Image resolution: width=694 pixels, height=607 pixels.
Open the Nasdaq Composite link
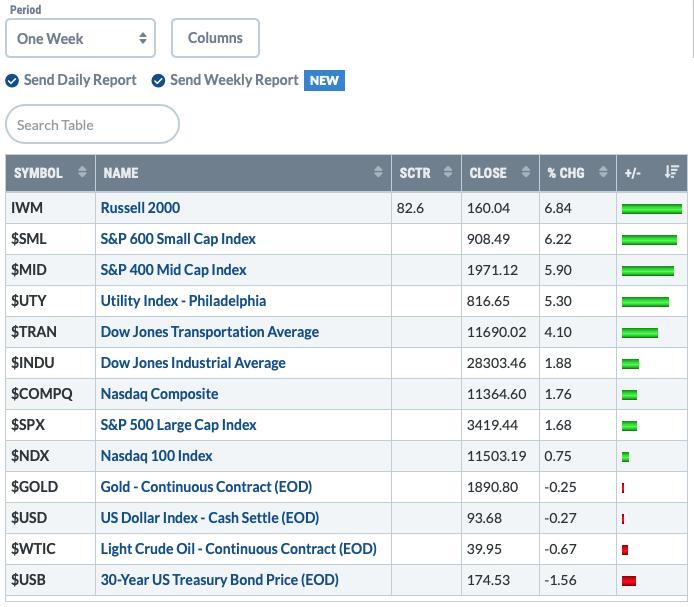tap(160, 394)
